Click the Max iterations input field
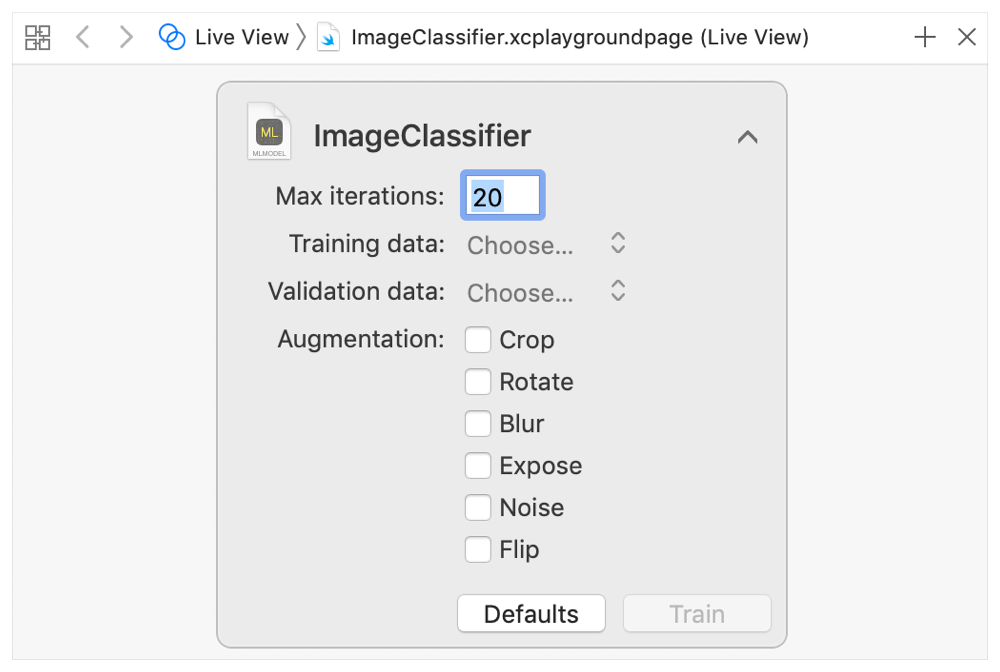Screen dimensions: 1000x672 click(502, 195)
